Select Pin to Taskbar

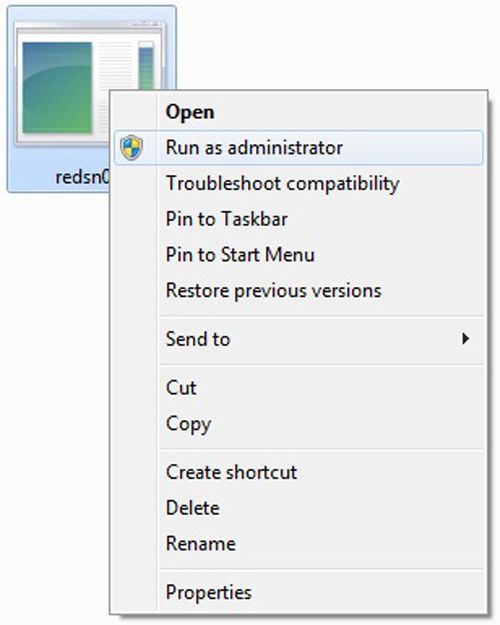(298, 219)
